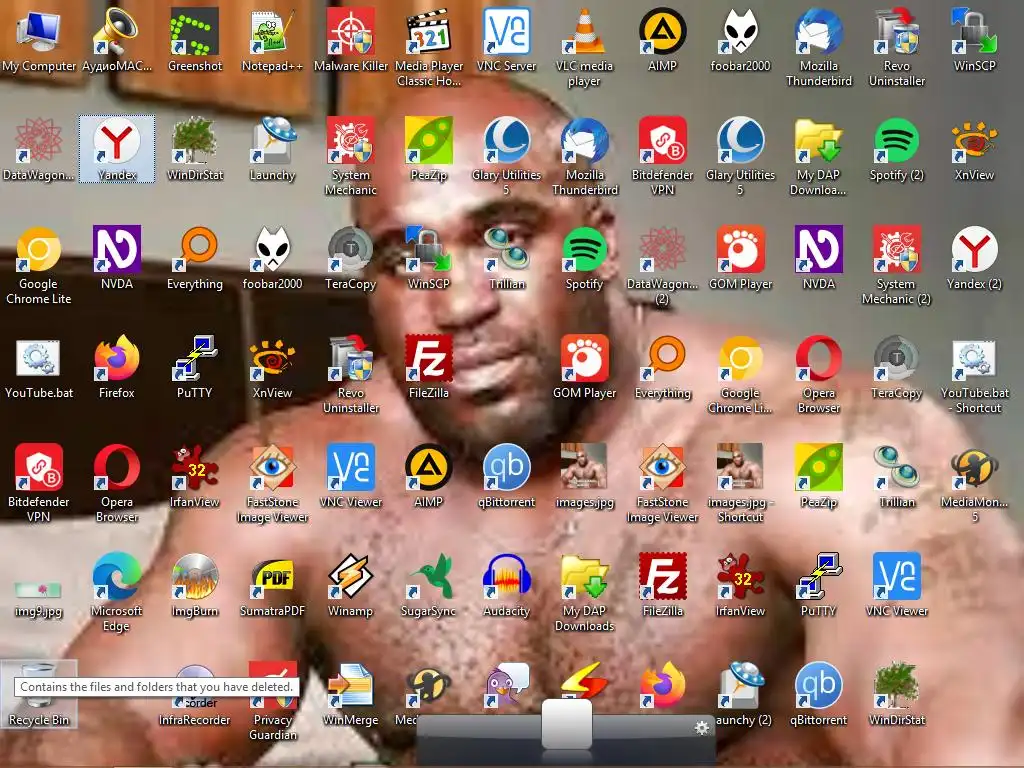
Task: Open the Launchy (2) icon behind the dock
Action: click(741, 695)
